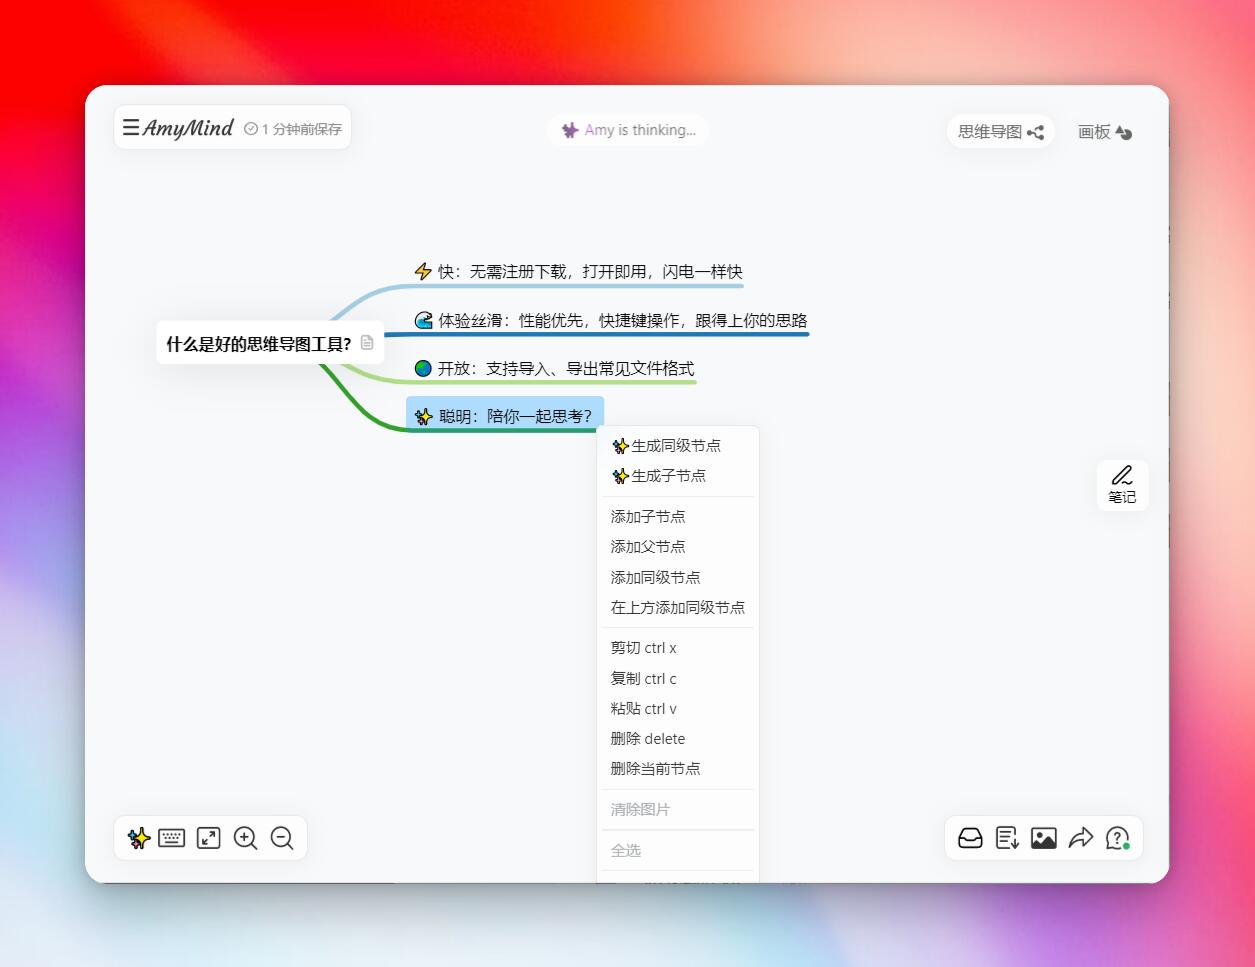This screenshot has width=1255, height=967.
Task: Click the image export icon
Action: tap(1043, 838)
